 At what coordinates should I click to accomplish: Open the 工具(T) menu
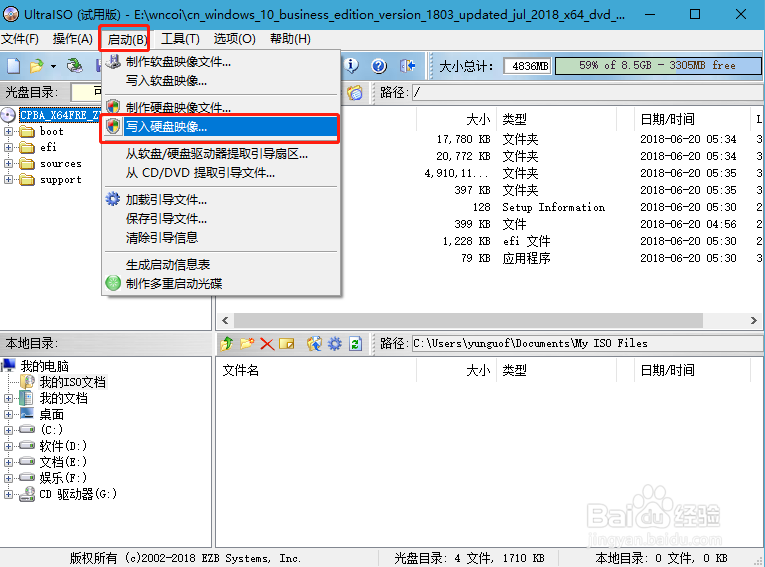(x=181, y=39)
